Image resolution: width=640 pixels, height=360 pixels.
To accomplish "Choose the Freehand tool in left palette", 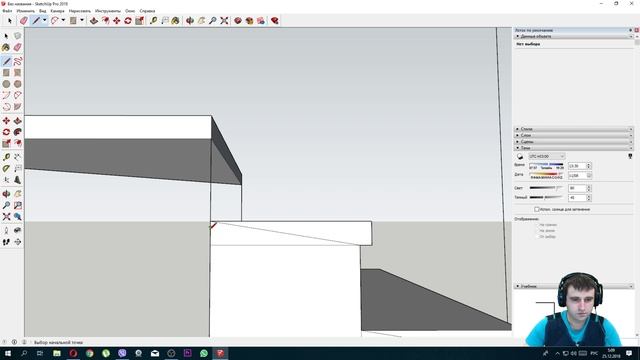I will pos(17,62).
